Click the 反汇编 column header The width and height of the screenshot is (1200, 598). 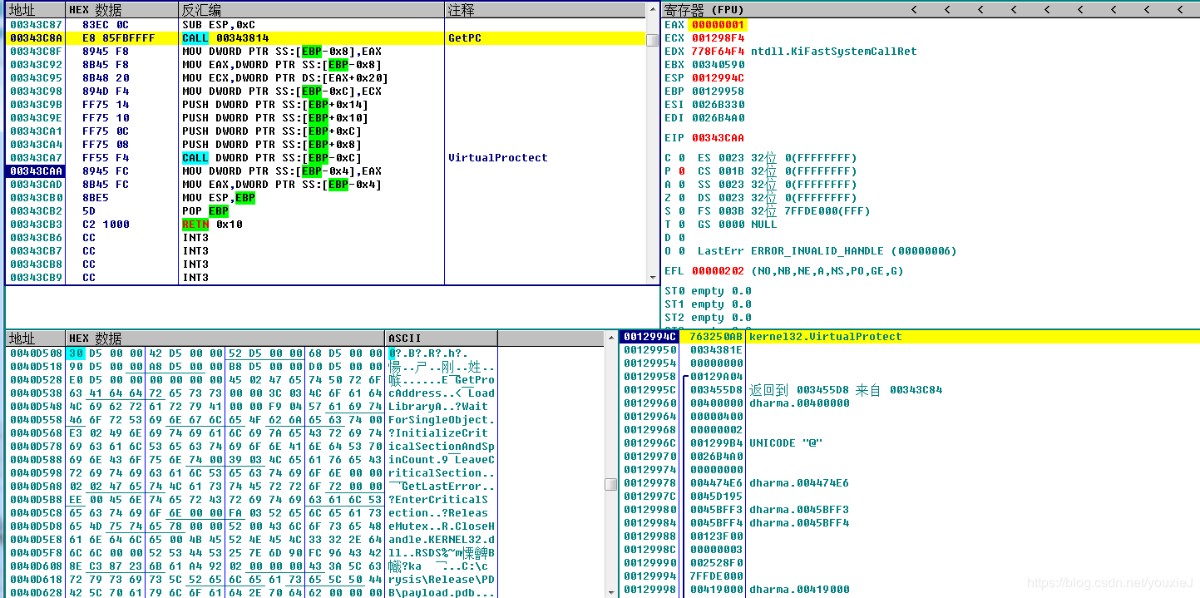pos(311,9)
